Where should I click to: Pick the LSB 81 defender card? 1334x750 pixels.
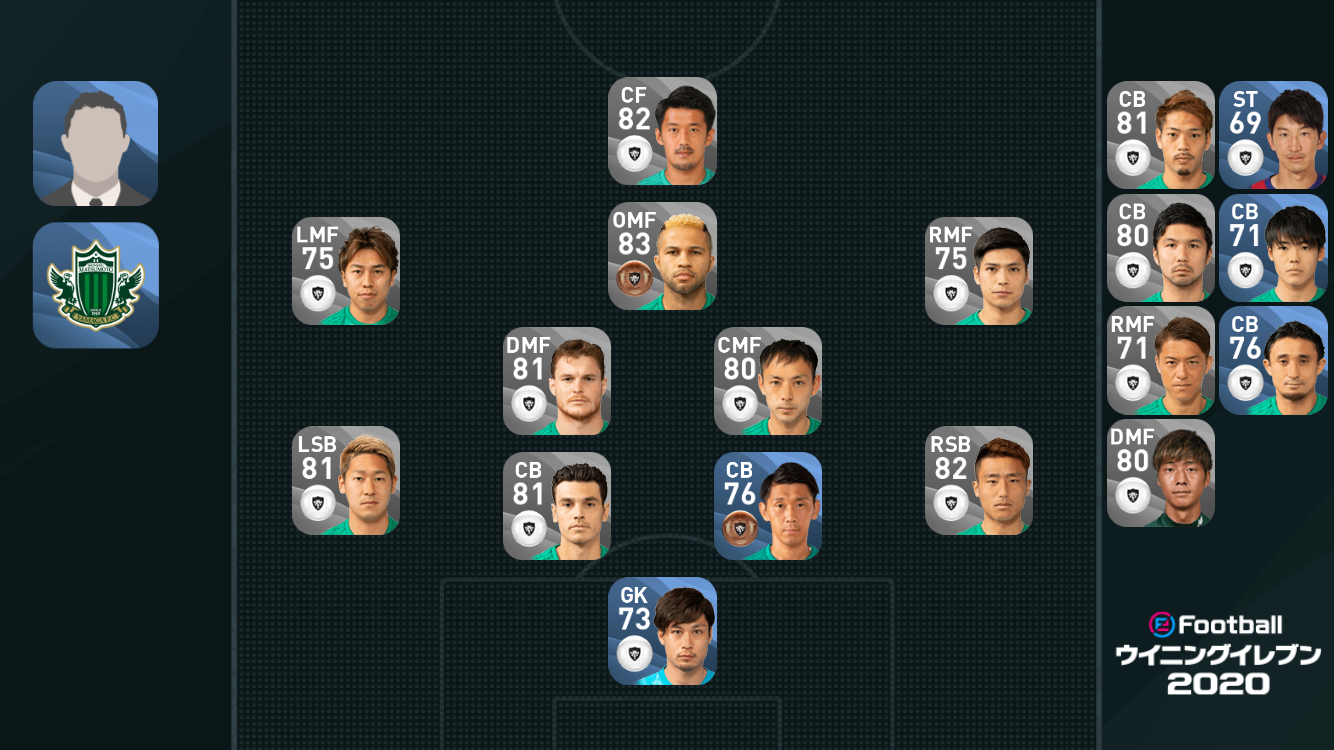[346, 481]
